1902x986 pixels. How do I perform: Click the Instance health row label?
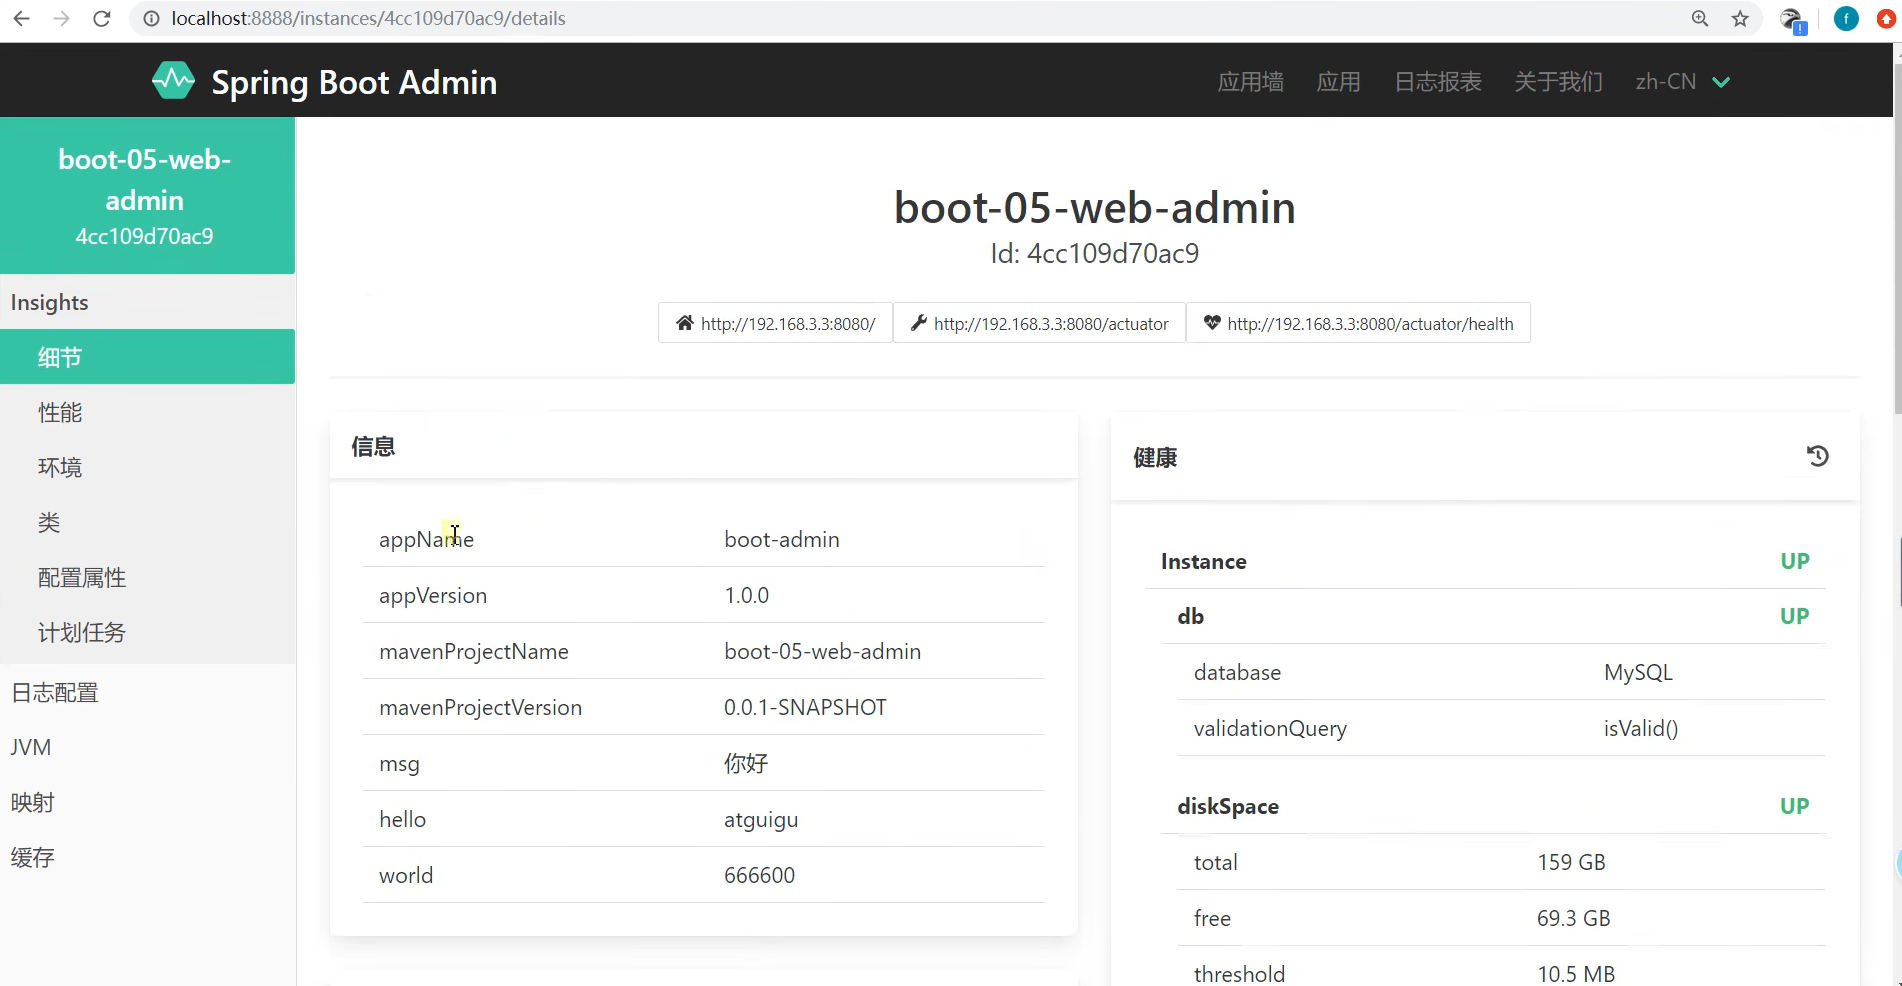click(x=1203, y=561)
